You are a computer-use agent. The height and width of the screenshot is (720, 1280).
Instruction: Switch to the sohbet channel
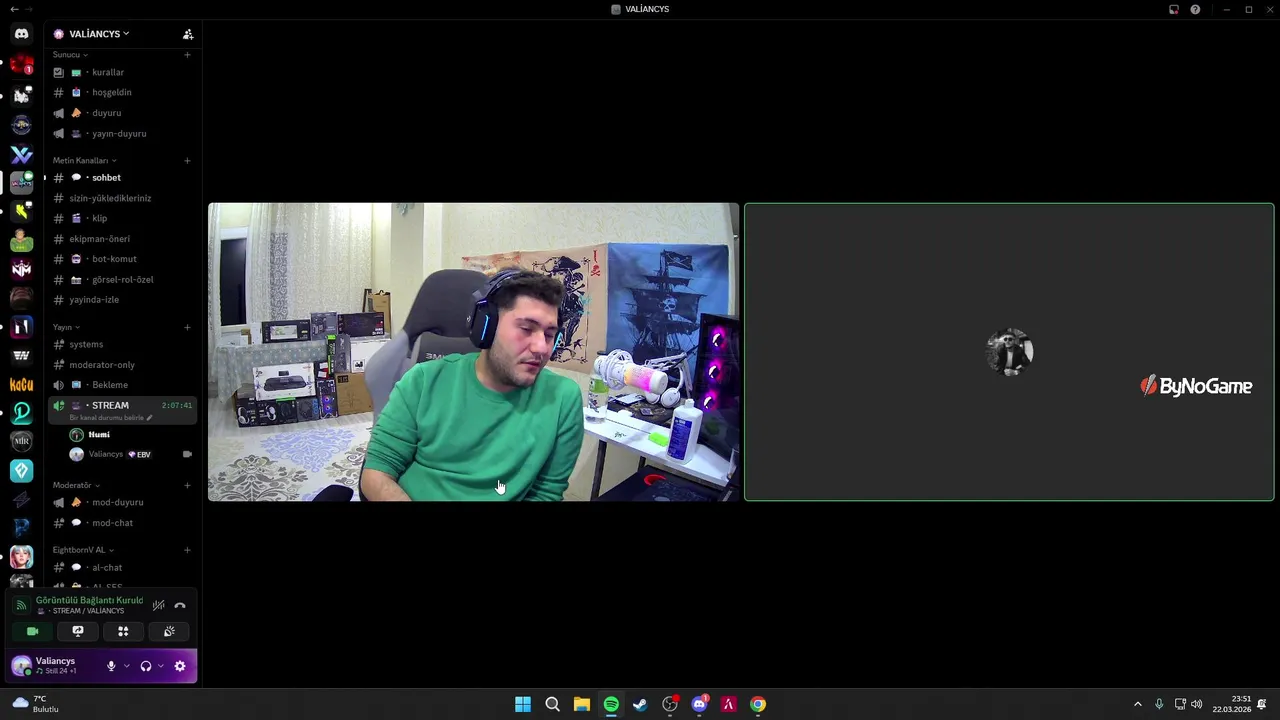(x=122, y=178)
